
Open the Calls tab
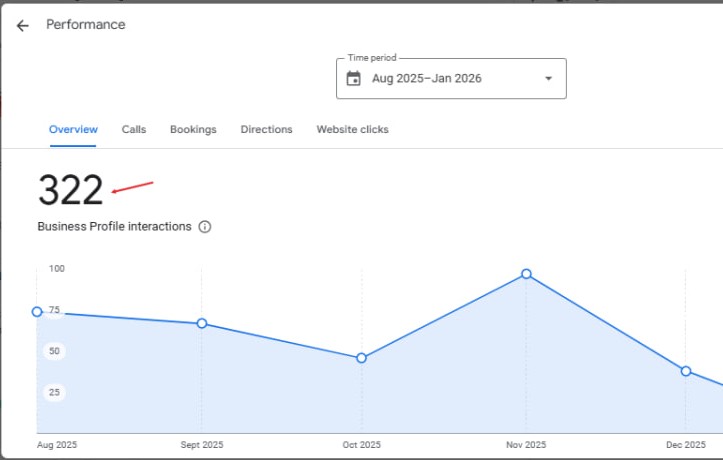134,130
